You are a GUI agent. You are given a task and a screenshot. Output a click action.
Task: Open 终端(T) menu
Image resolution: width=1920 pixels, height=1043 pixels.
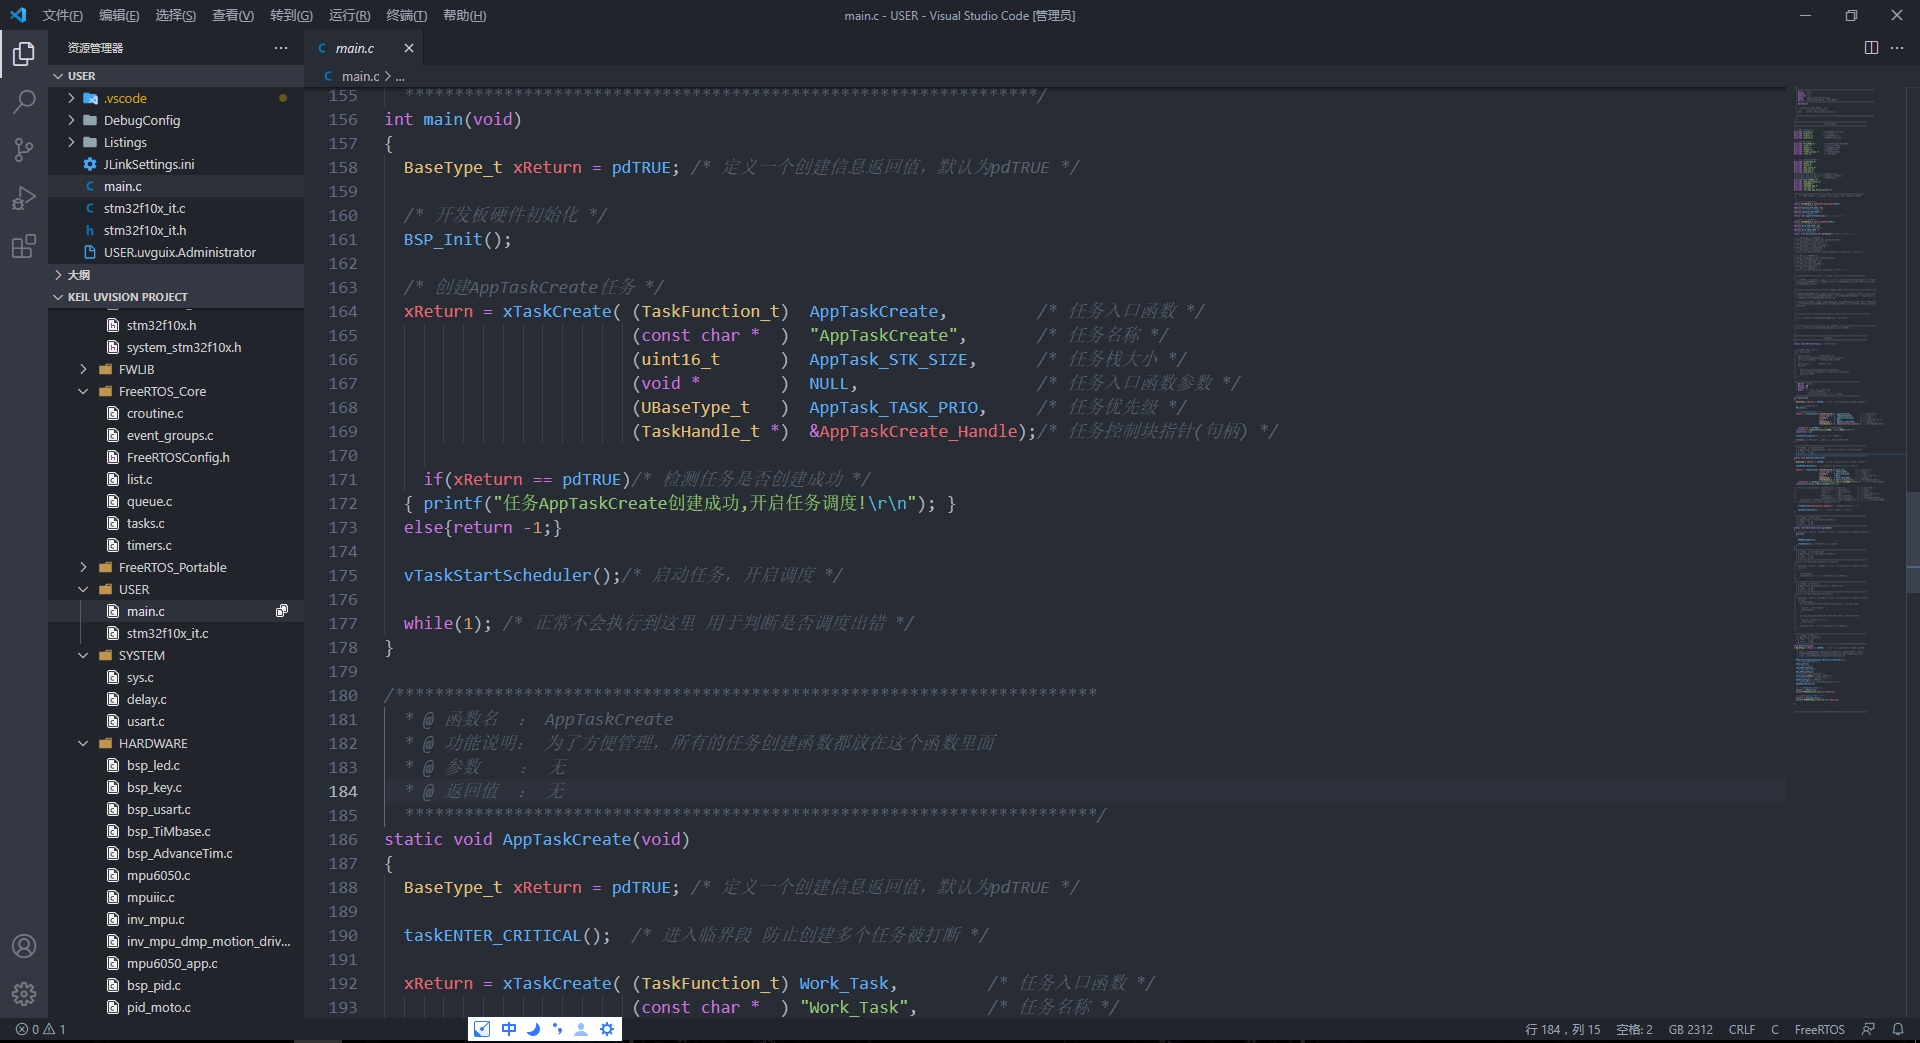click(407, 15)
